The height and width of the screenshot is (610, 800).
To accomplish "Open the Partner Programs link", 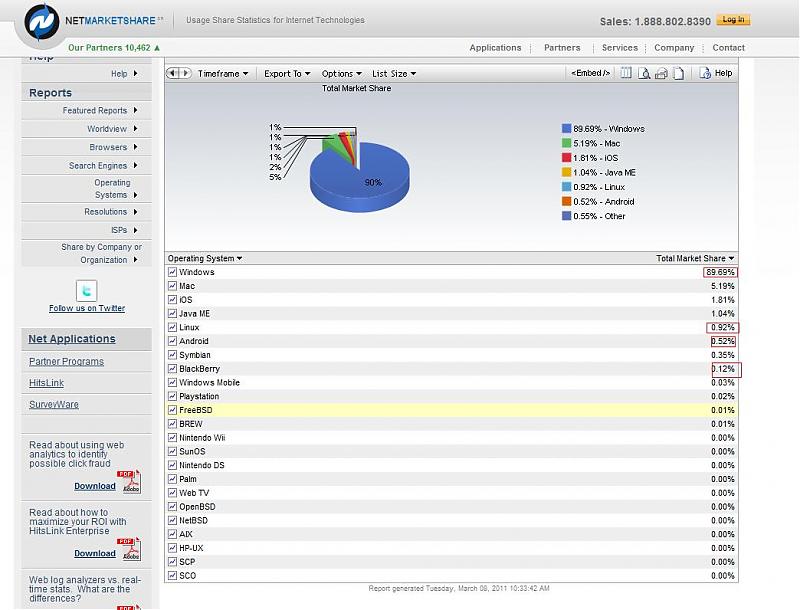I will (x=66, y=361).
